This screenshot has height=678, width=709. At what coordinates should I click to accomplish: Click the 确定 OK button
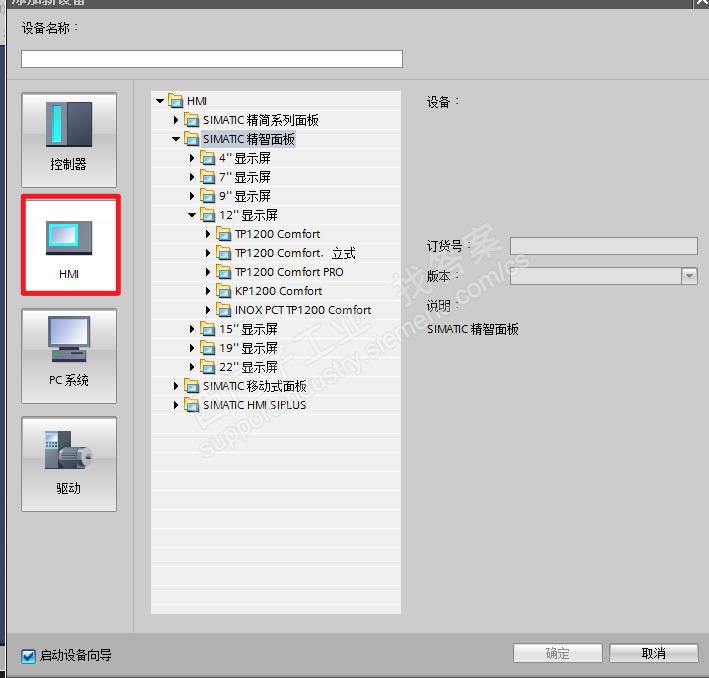click(x=558, y=653)
